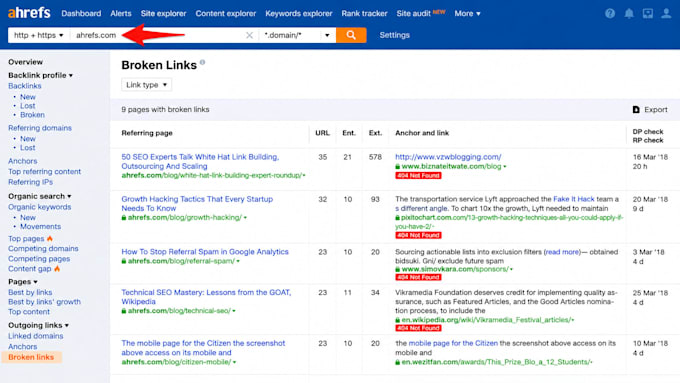This screenshot has height=383, width=680.
Task: Open Top referring content
Action: pos(44,171)
